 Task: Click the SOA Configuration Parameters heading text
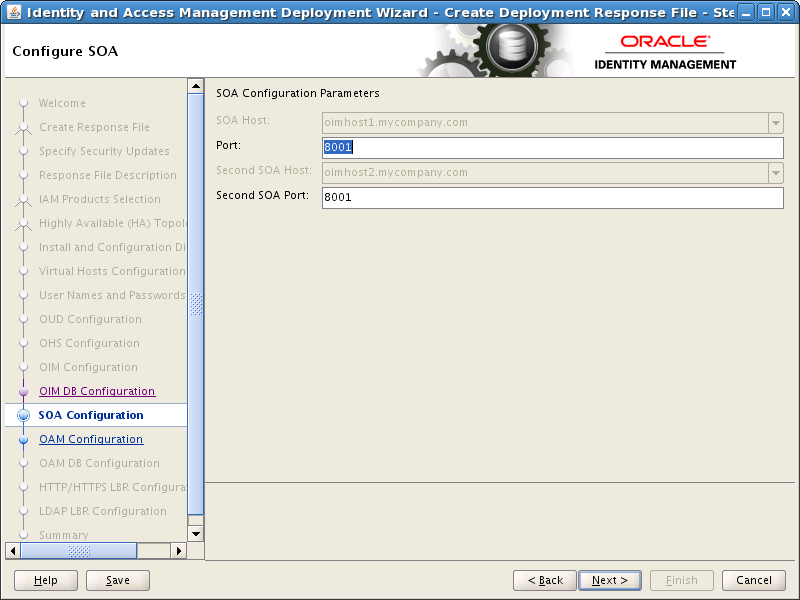tap(297, 93)
